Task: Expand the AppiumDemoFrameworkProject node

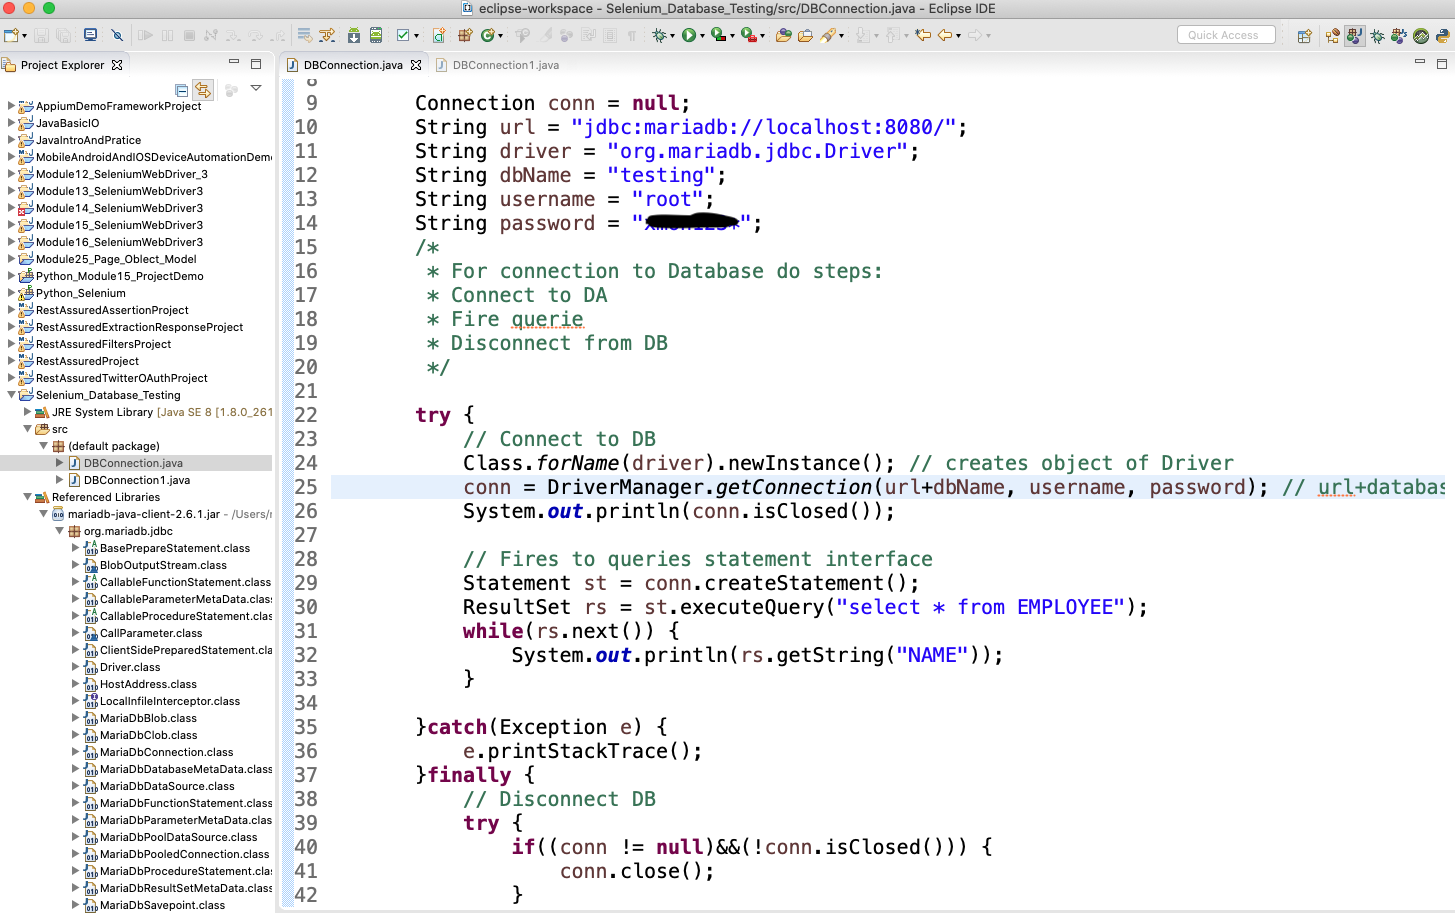Action: (x=12, y=106)
